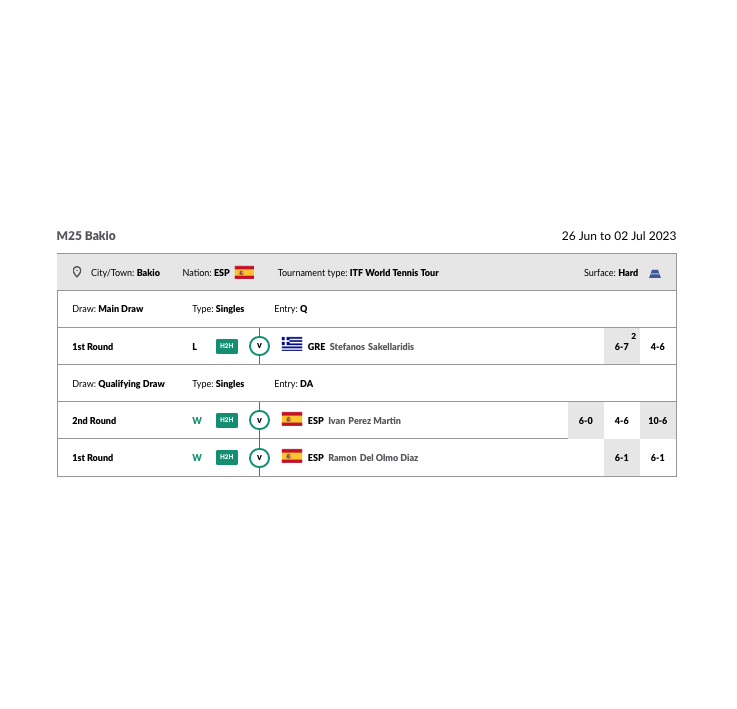Click the Spain flag beside Nation ESP
The height and width of the screenshot is (709, 737).
244,272
